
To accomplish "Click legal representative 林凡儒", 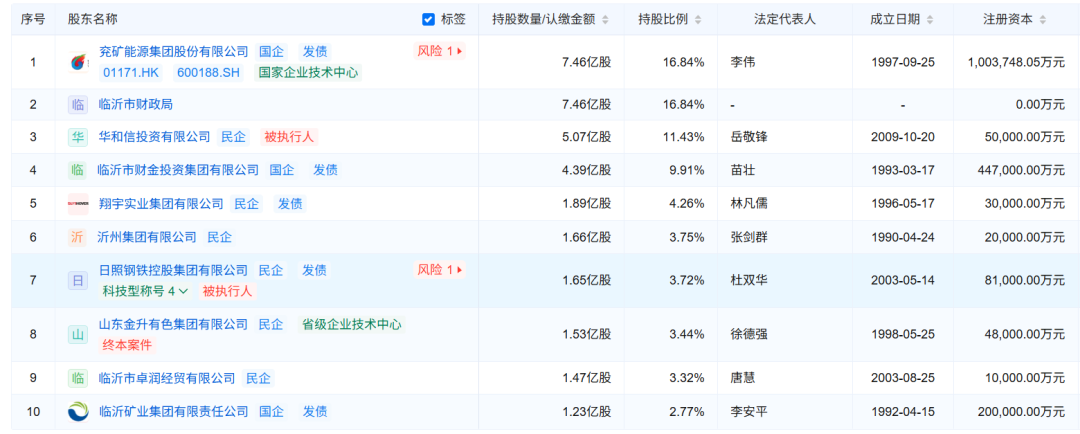I will click(x=749, y=204).
